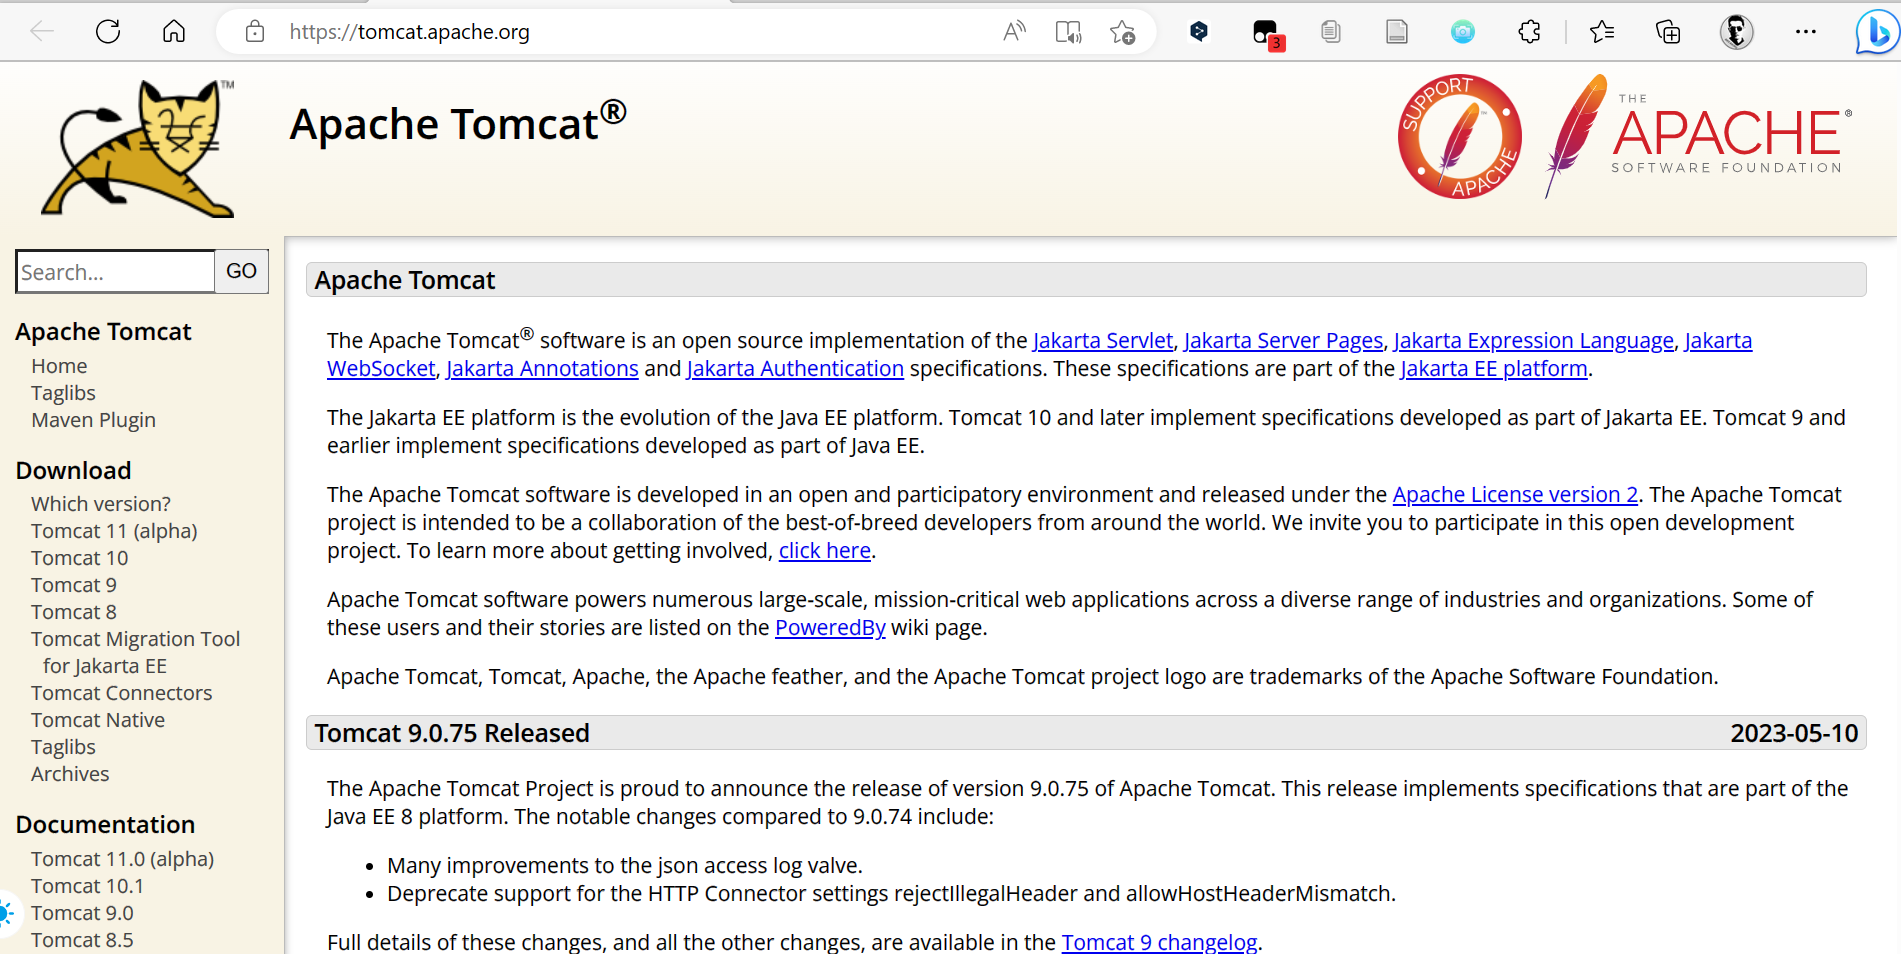
Task: Open the Bing chat sidebar
Action: pos(1876,32)
